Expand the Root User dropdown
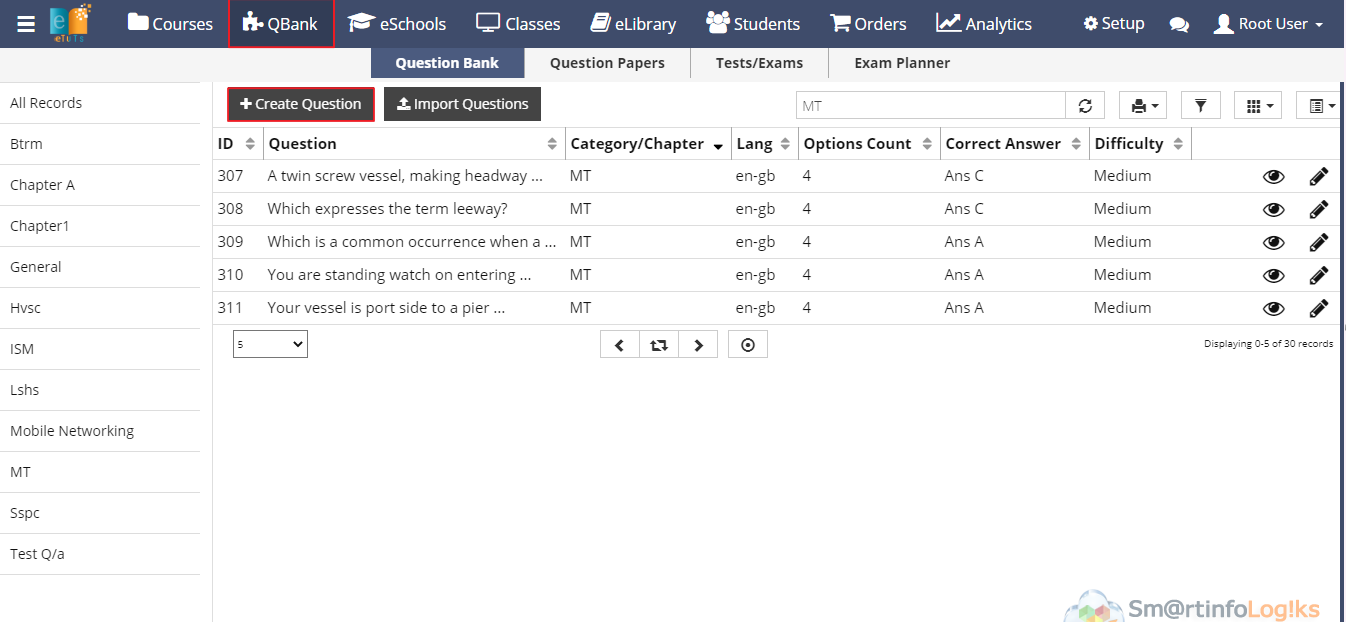1346x622 pixels. (1269, 24)
